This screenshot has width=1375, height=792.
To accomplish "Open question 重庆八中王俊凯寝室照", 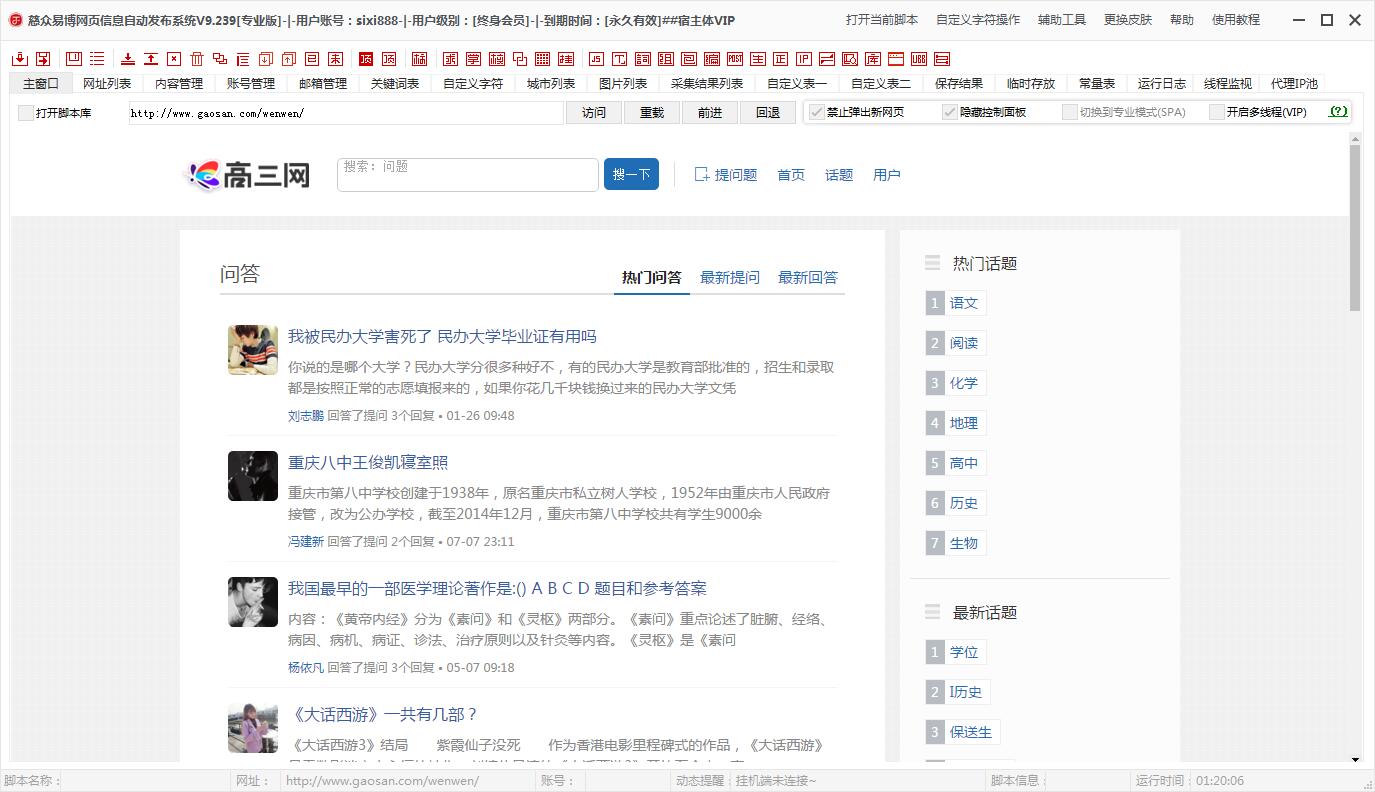I will pos(368,463).
